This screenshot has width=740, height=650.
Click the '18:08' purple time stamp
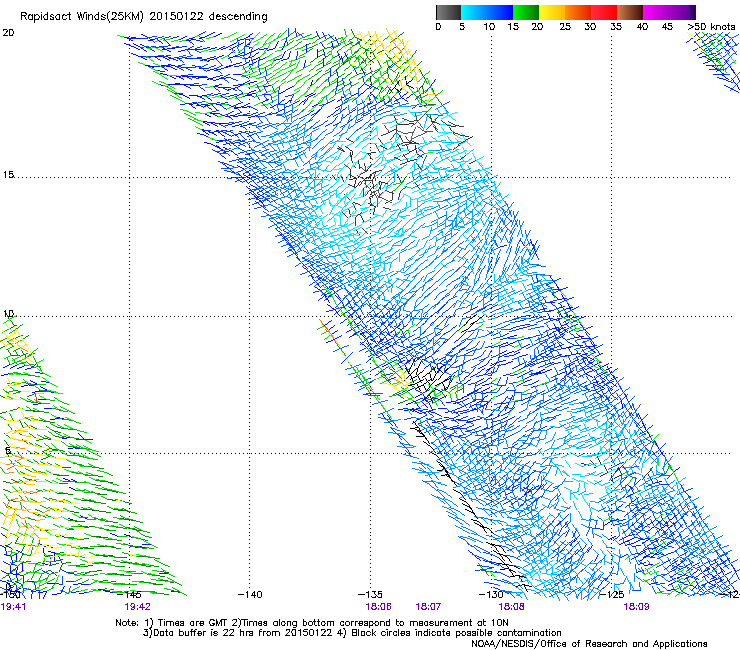[x=512, y=607]
